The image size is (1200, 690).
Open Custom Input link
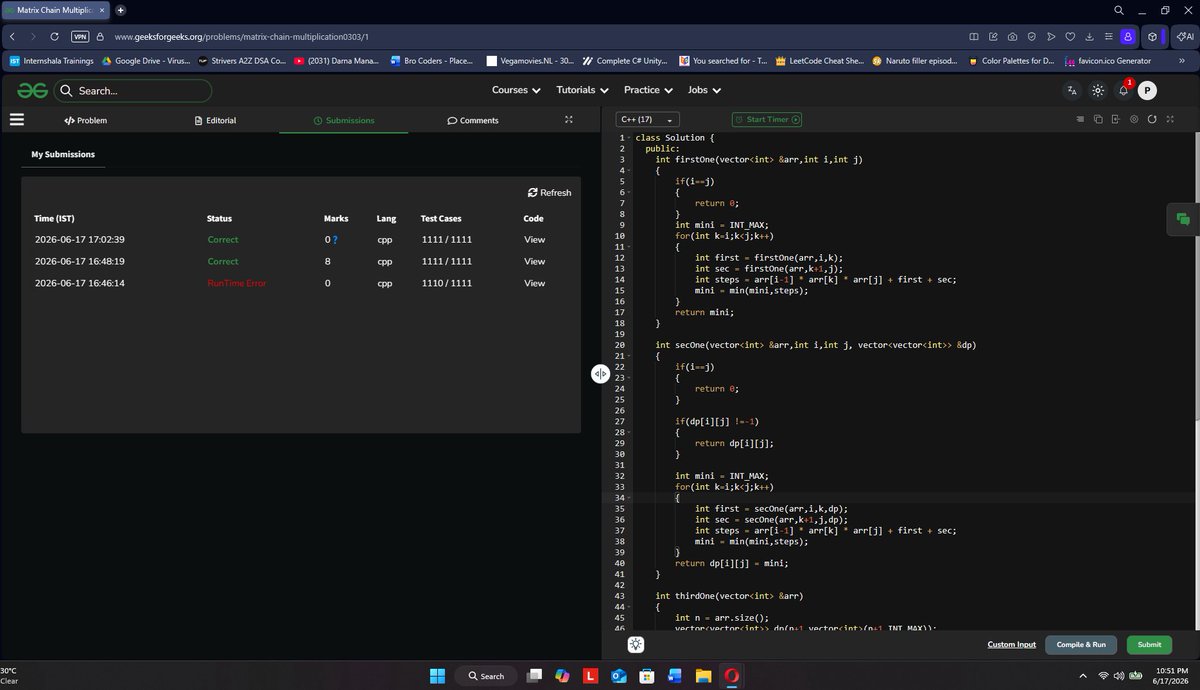[x=1011, y=645]
